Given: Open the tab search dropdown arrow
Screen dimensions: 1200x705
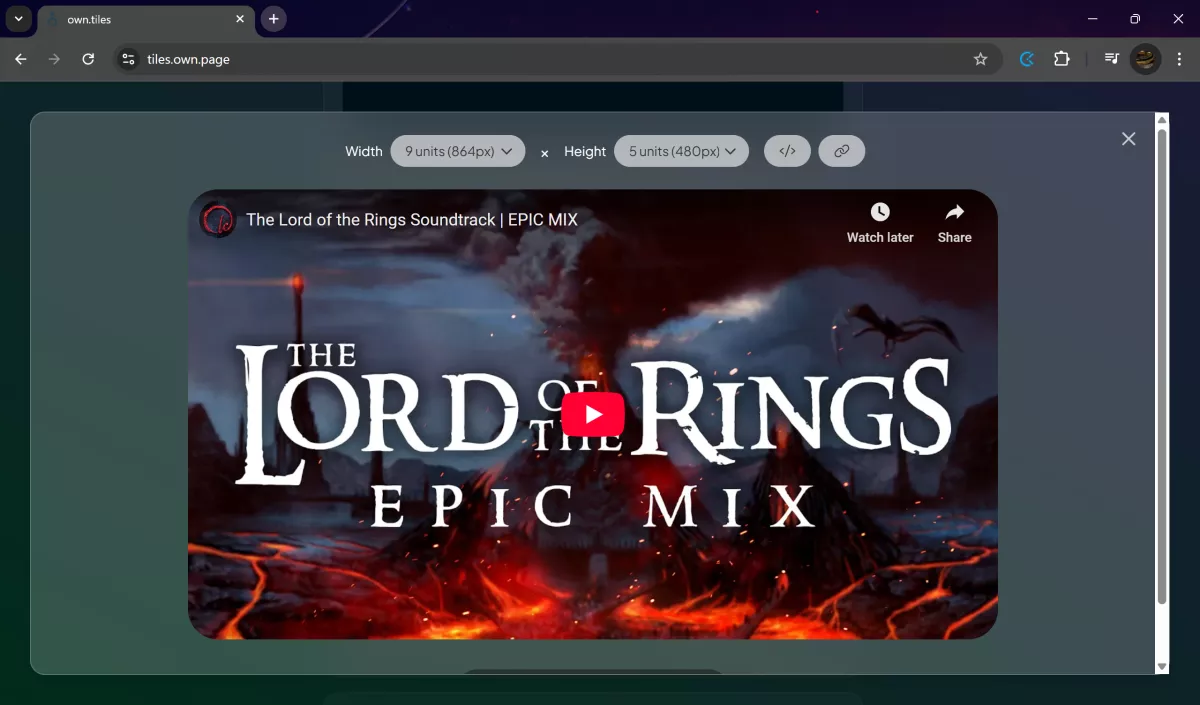Looking at the screenshot, I should 18,19.
